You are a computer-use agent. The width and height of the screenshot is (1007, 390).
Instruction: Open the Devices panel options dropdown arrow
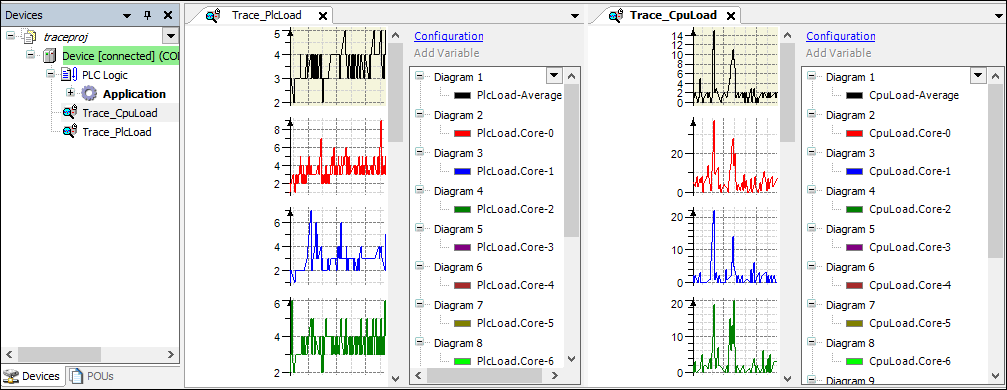127,15
